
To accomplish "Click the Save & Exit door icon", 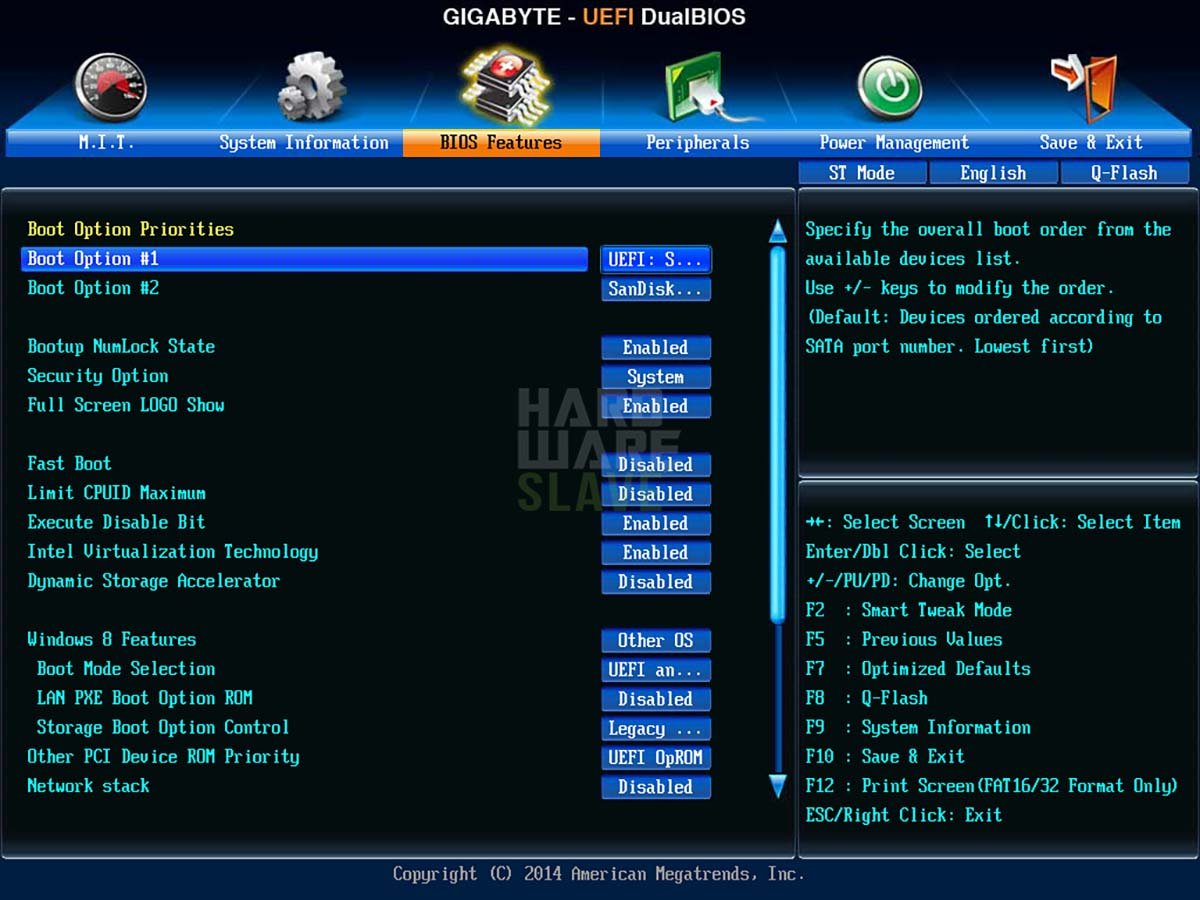I will (1085, 87).
